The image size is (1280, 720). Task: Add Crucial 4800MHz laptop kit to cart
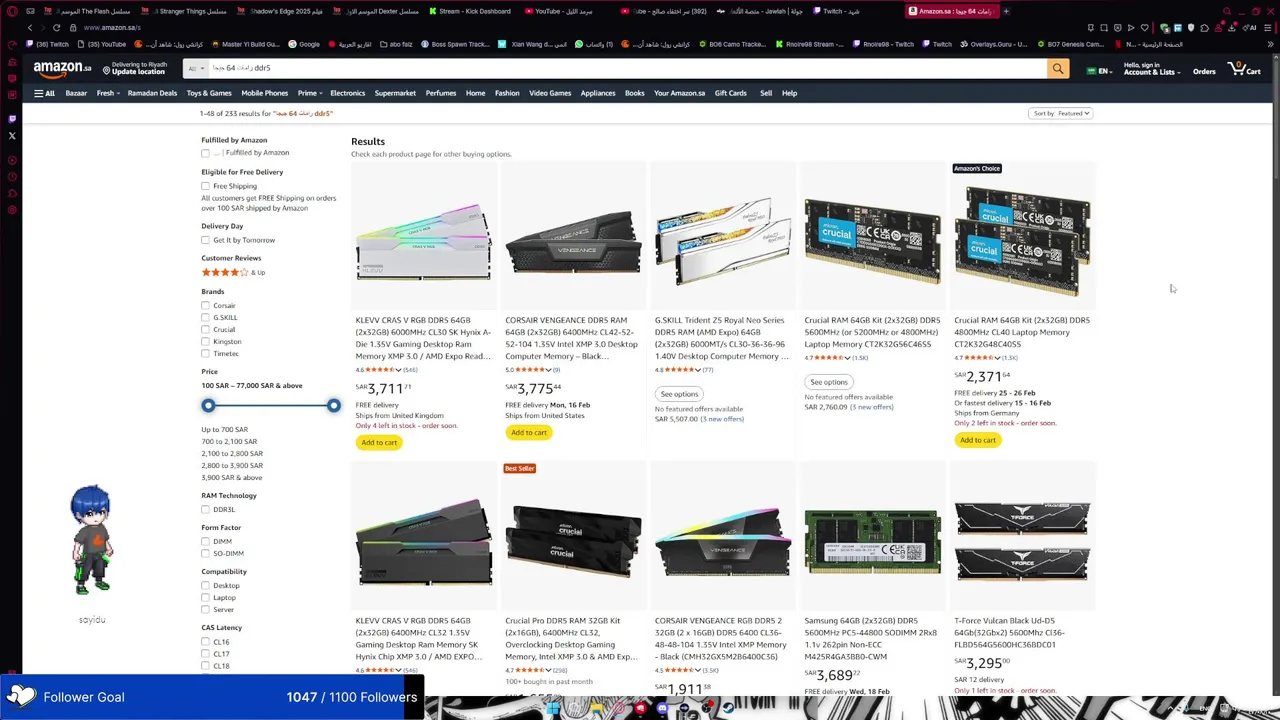click(978, 440)
